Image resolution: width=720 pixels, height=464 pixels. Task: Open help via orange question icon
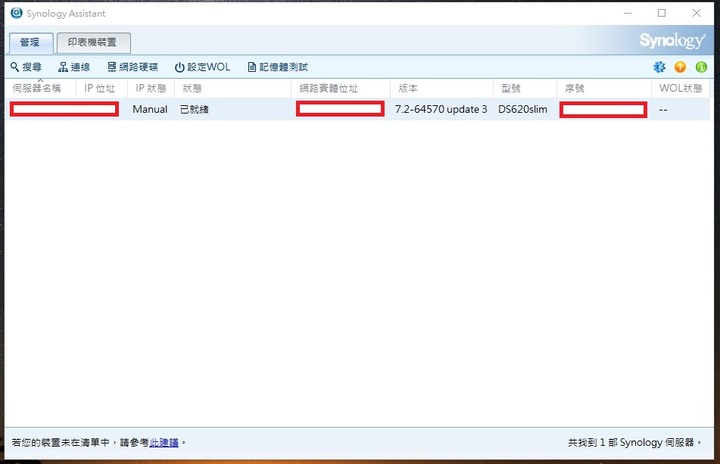pyautogui.click(x=680, y=67)
